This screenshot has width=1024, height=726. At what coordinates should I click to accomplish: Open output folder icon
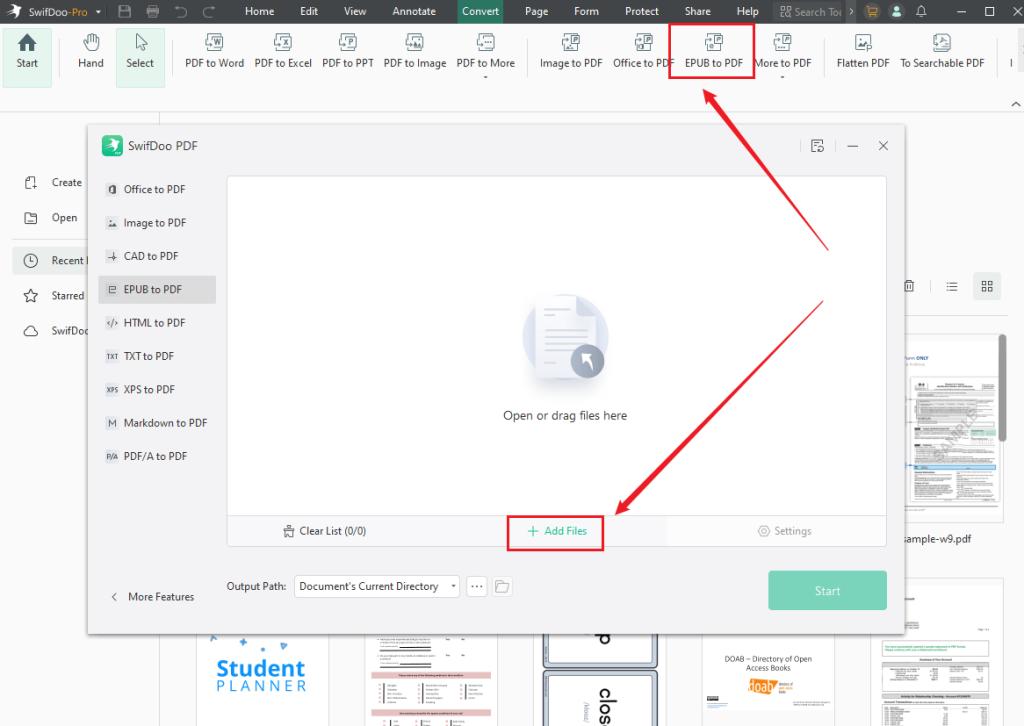(x=502, y=586)
